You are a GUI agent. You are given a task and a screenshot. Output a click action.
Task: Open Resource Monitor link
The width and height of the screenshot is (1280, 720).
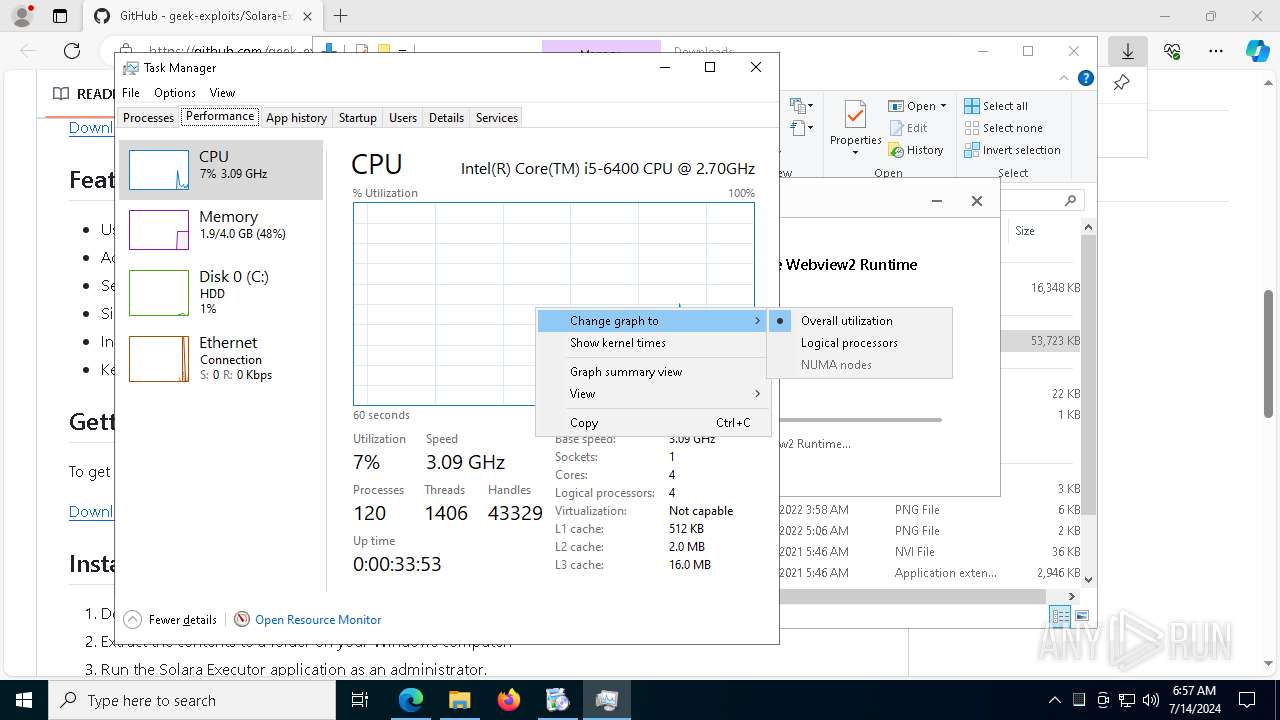(318, 620)
